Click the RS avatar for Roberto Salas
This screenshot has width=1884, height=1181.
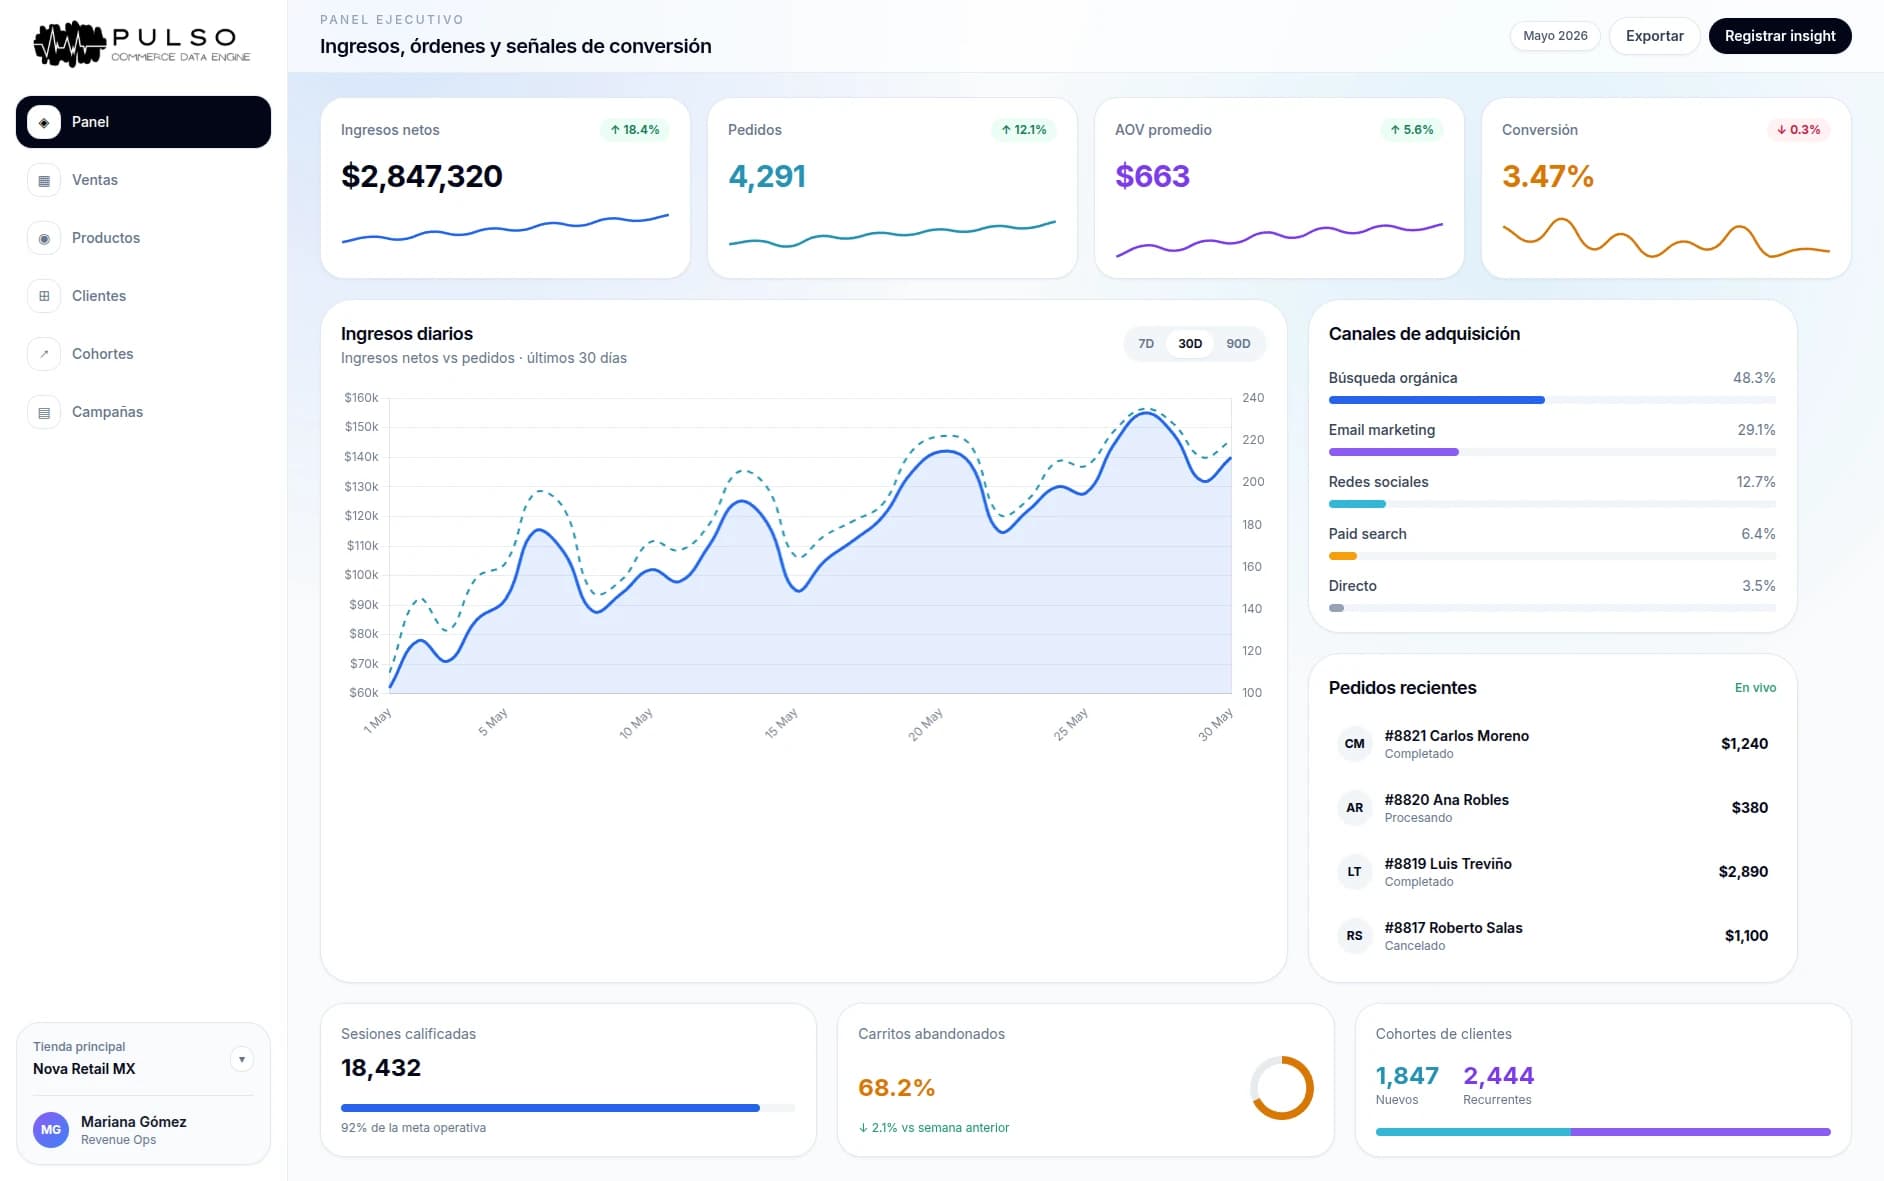[1354, 936]
